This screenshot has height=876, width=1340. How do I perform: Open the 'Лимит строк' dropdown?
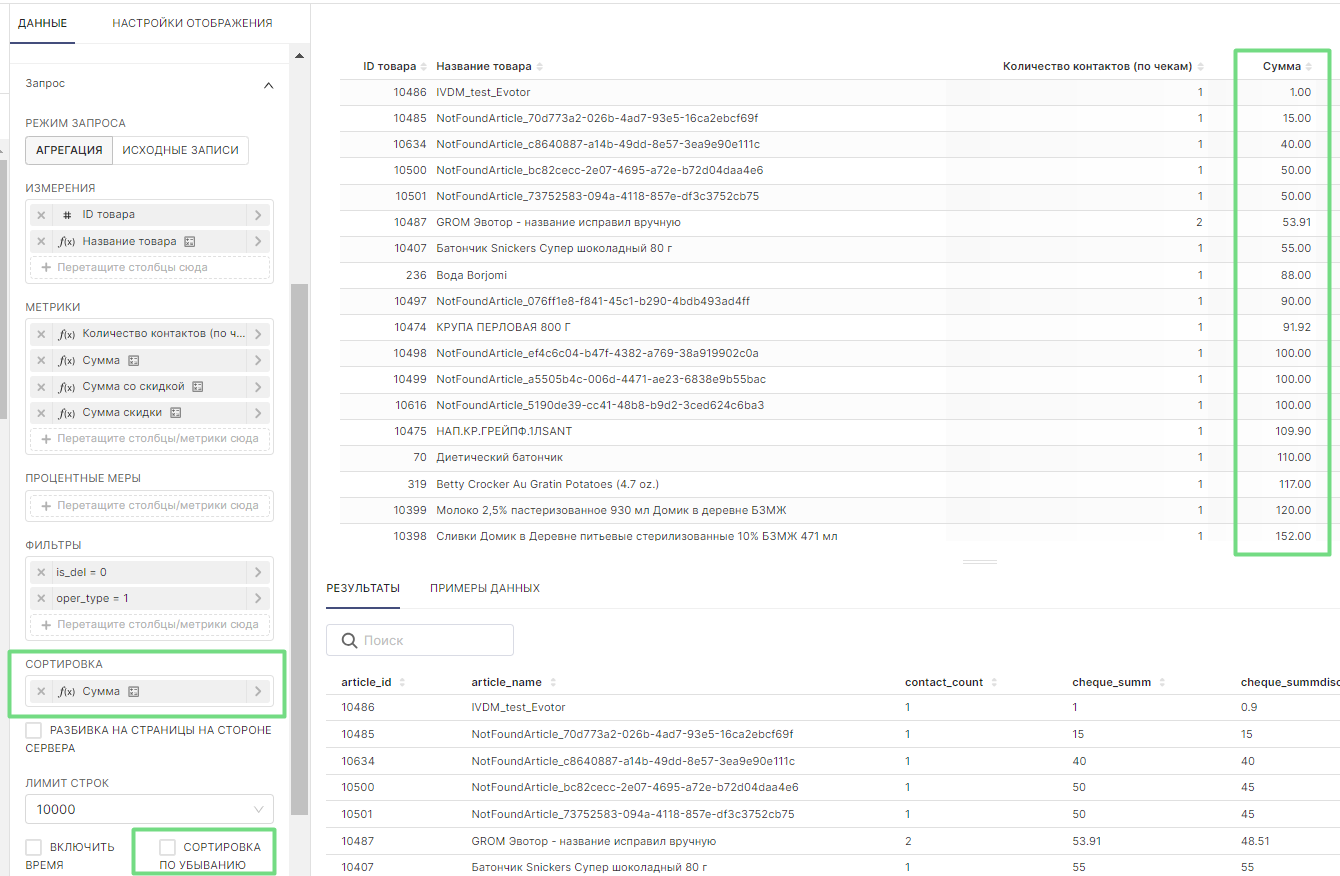tap(150, 810)
